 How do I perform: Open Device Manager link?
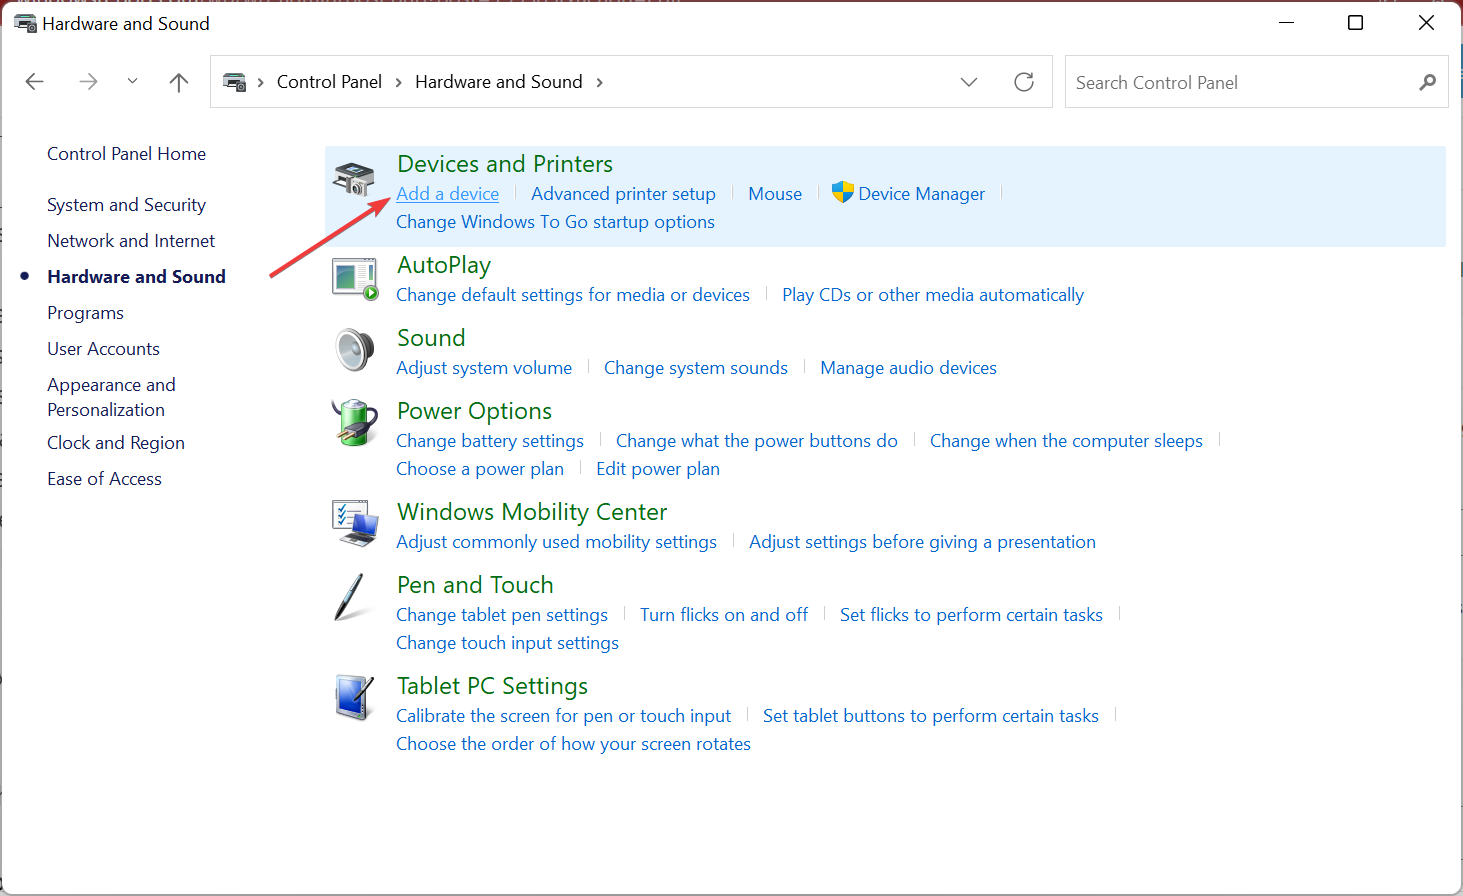pos(921,194)
